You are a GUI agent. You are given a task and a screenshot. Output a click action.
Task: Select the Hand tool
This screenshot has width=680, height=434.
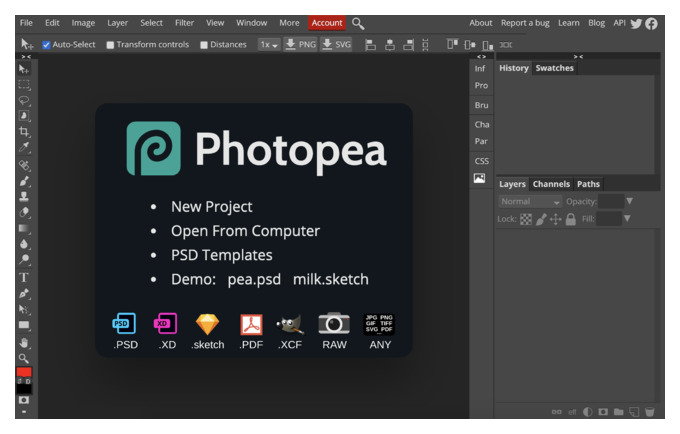coord(24,343)
